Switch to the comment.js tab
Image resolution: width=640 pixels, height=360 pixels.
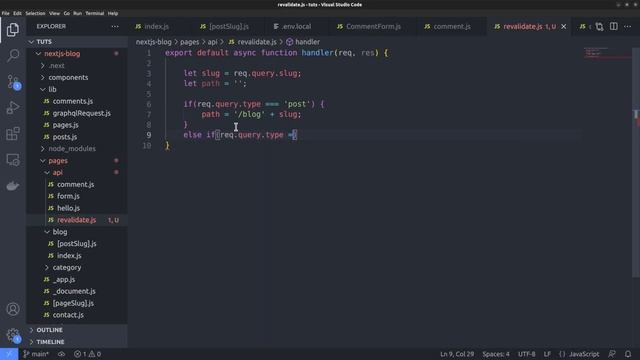(x=452, y=27)
